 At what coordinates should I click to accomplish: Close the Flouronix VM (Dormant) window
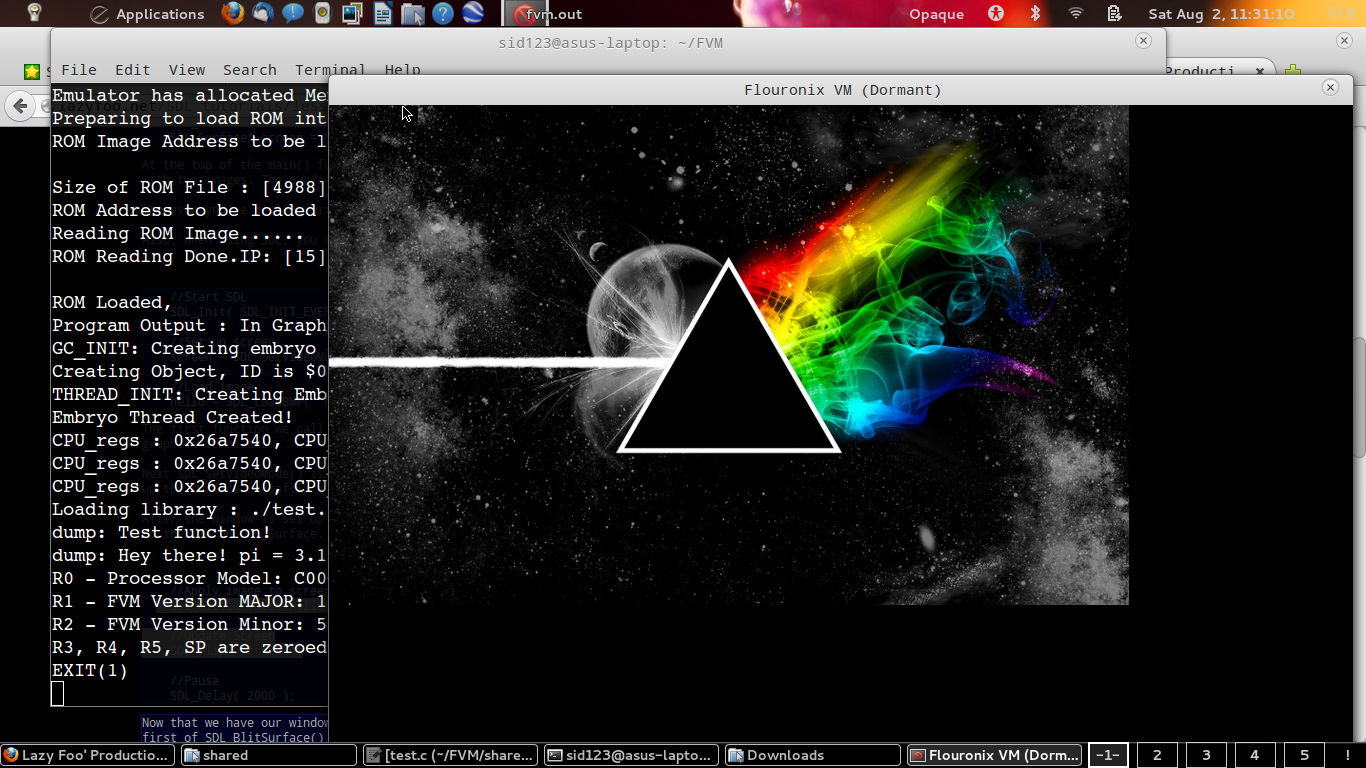pos(1330,88)
